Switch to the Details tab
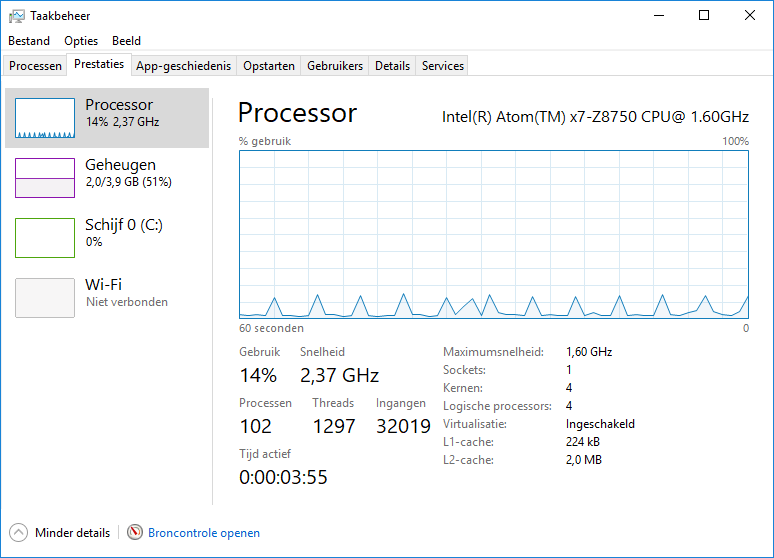Viewport: 774px width, 558px height. tap(392, 66)
